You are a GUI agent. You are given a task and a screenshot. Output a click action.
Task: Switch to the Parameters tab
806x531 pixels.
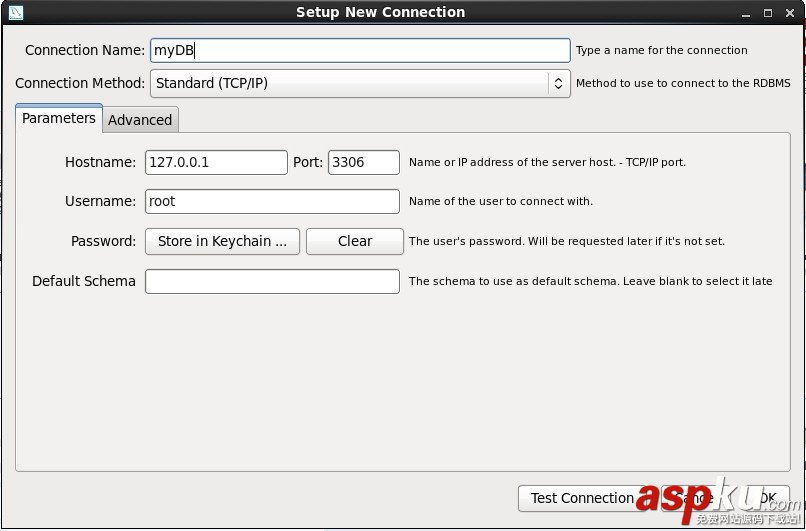coord(59,118)
